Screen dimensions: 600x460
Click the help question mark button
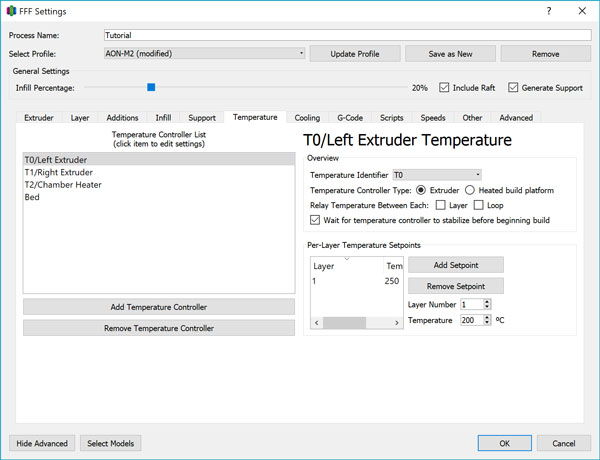pyautogui.click(x=549, y=11)
